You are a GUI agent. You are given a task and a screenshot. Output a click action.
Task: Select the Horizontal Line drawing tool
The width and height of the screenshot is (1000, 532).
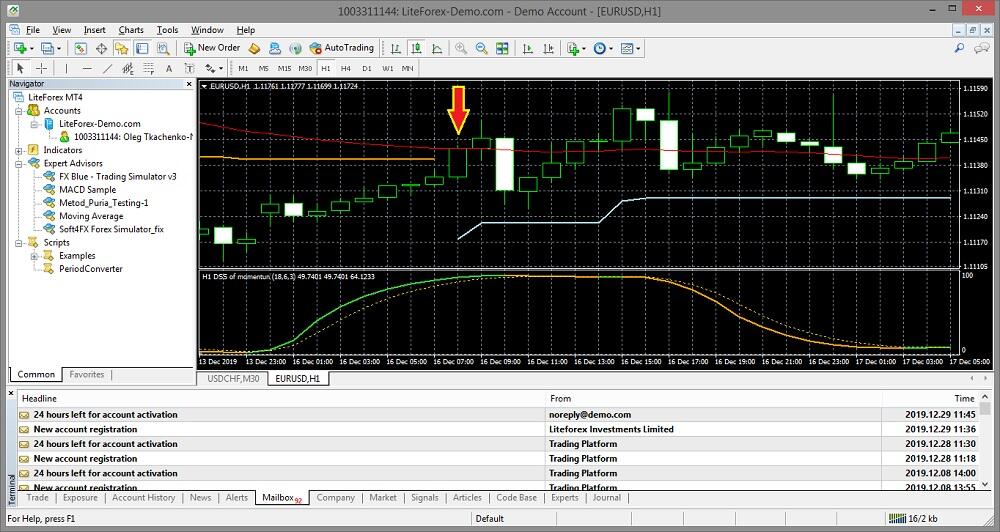point(87,68)
